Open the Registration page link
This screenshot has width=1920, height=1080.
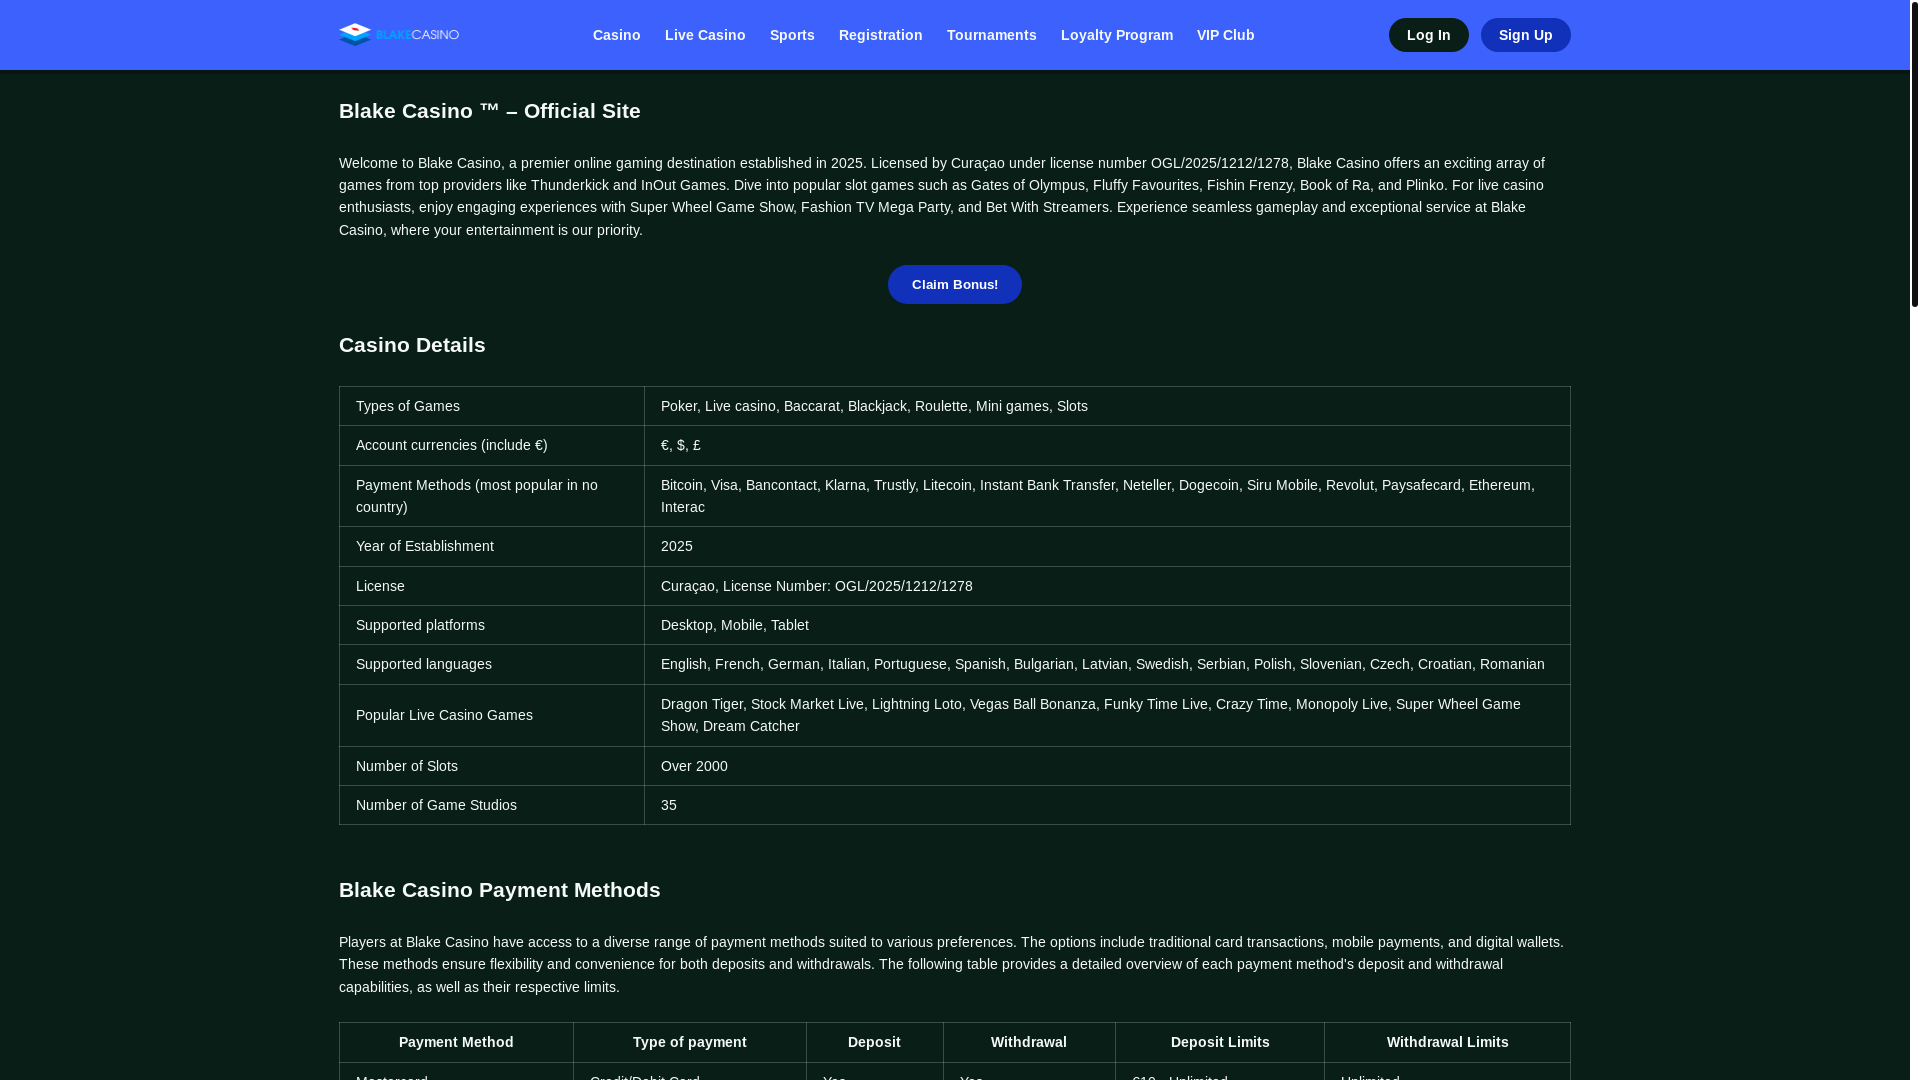880,35
